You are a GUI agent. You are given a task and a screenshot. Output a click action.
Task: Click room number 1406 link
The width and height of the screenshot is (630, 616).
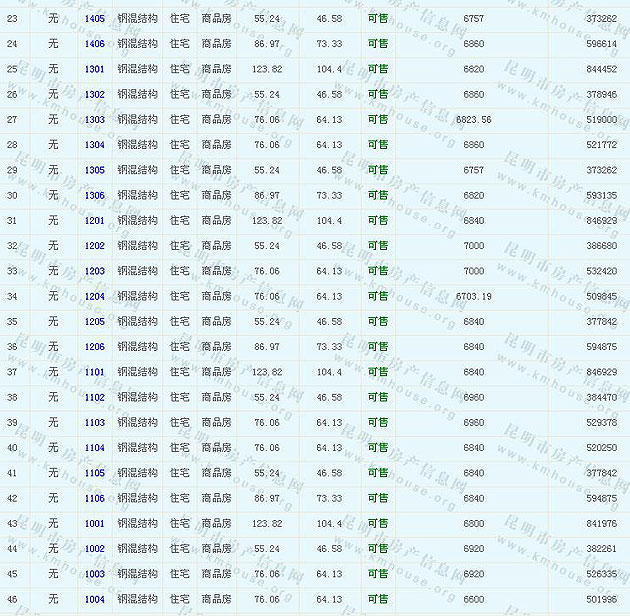[94, 44]
